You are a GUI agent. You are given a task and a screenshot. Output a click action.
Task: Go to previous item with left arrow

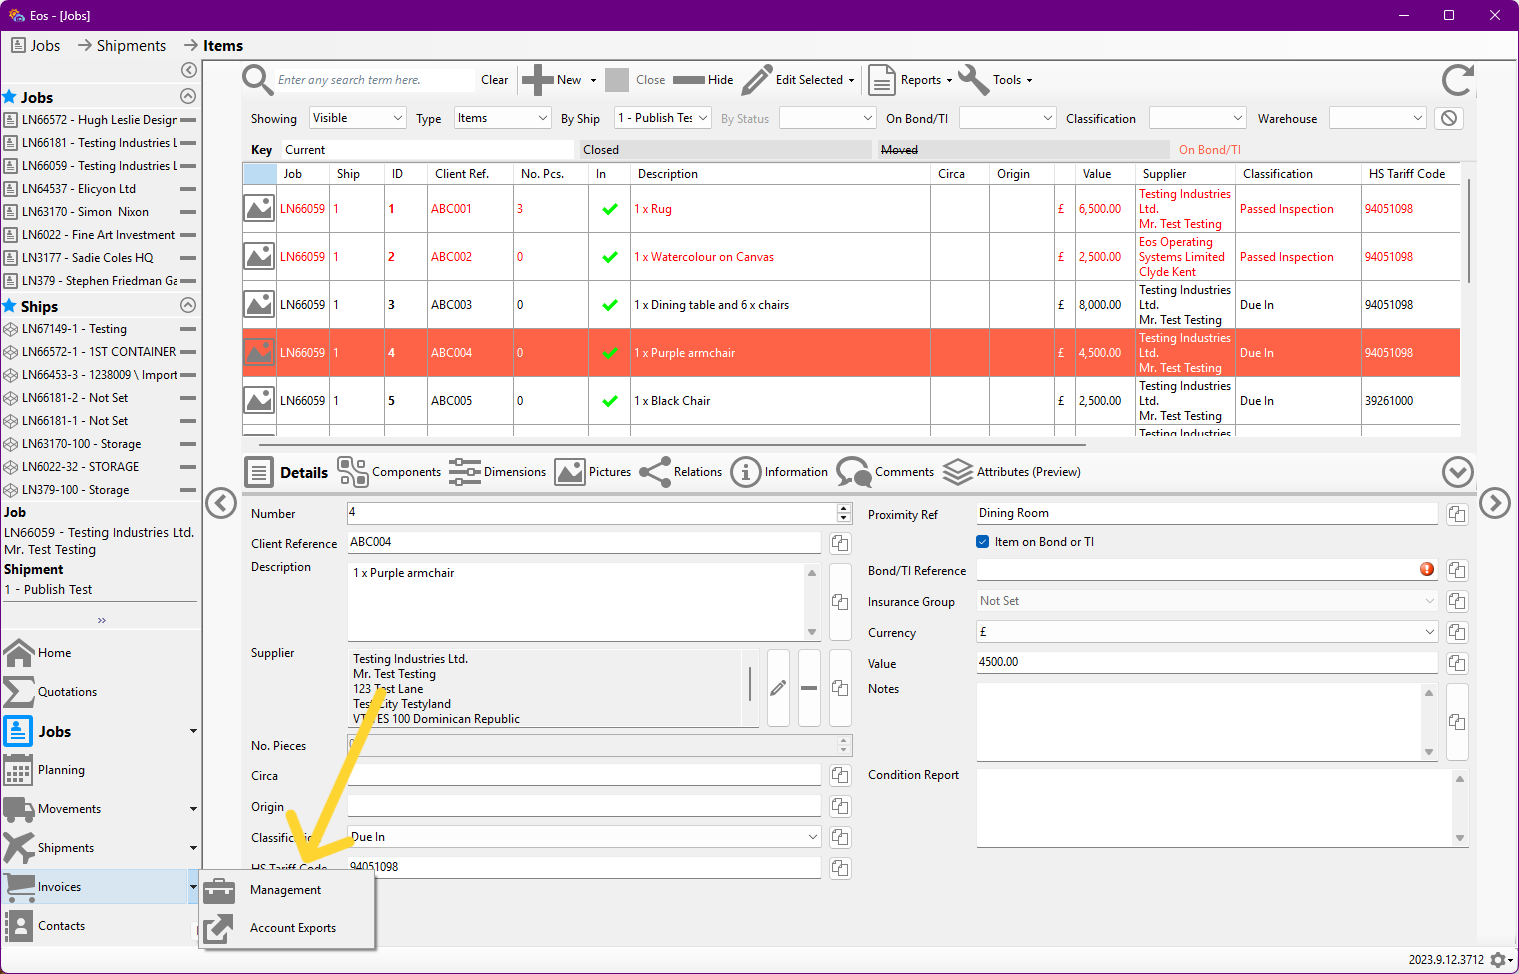(x=221, y=503)
